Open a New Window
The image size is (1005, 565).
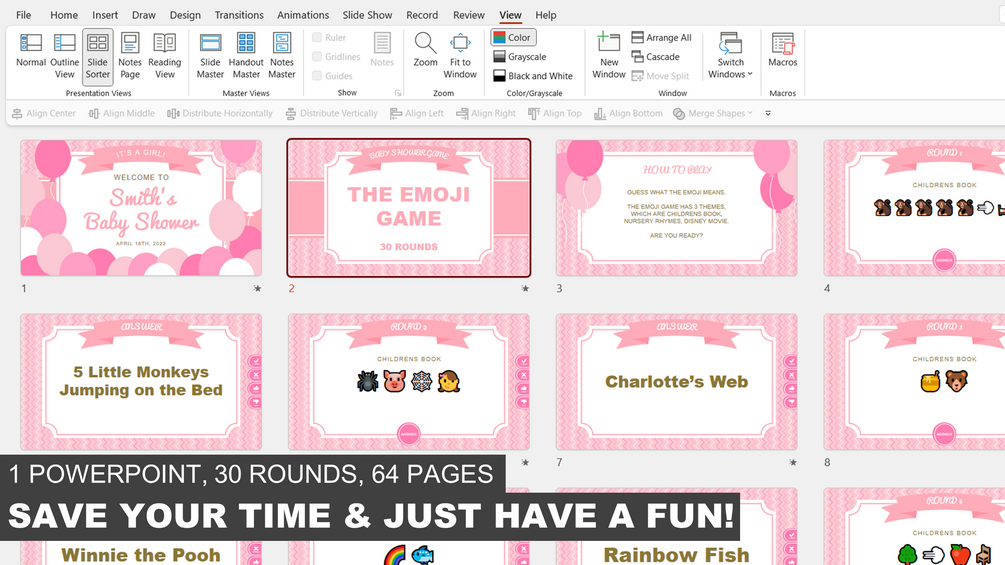(x=609, y=56)
